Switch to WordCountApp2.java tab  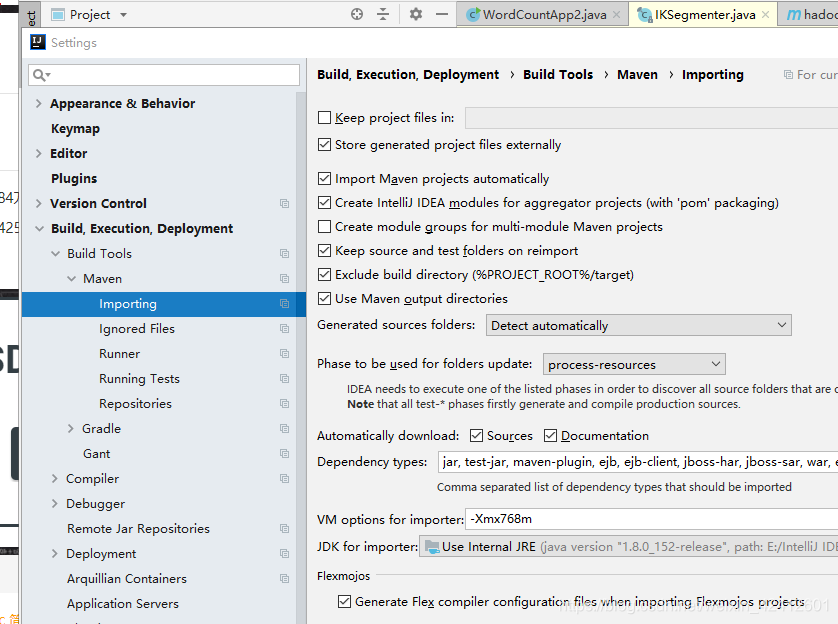(x=542, y=14)
